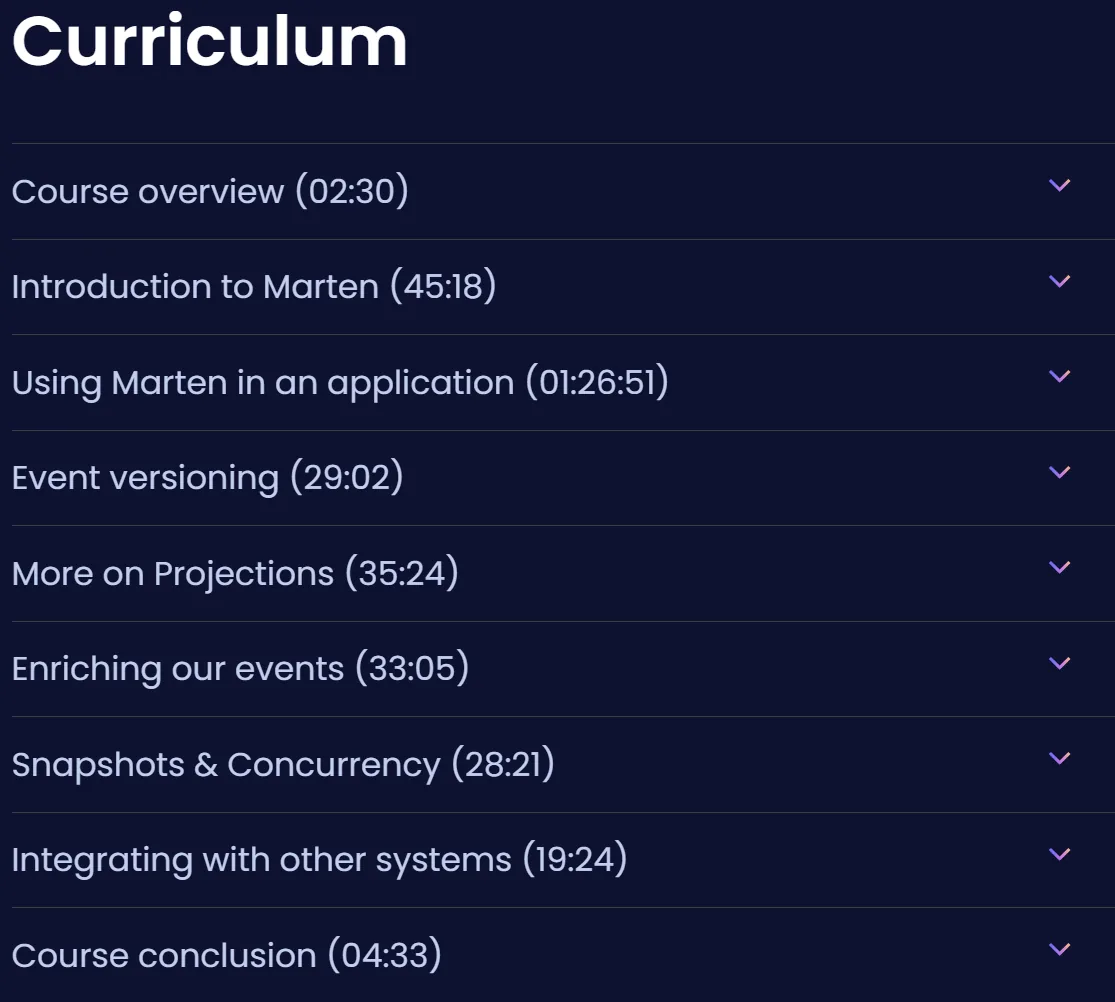
Task: Click chevron beside Using Marten in an application
Action: point(1060,377)
